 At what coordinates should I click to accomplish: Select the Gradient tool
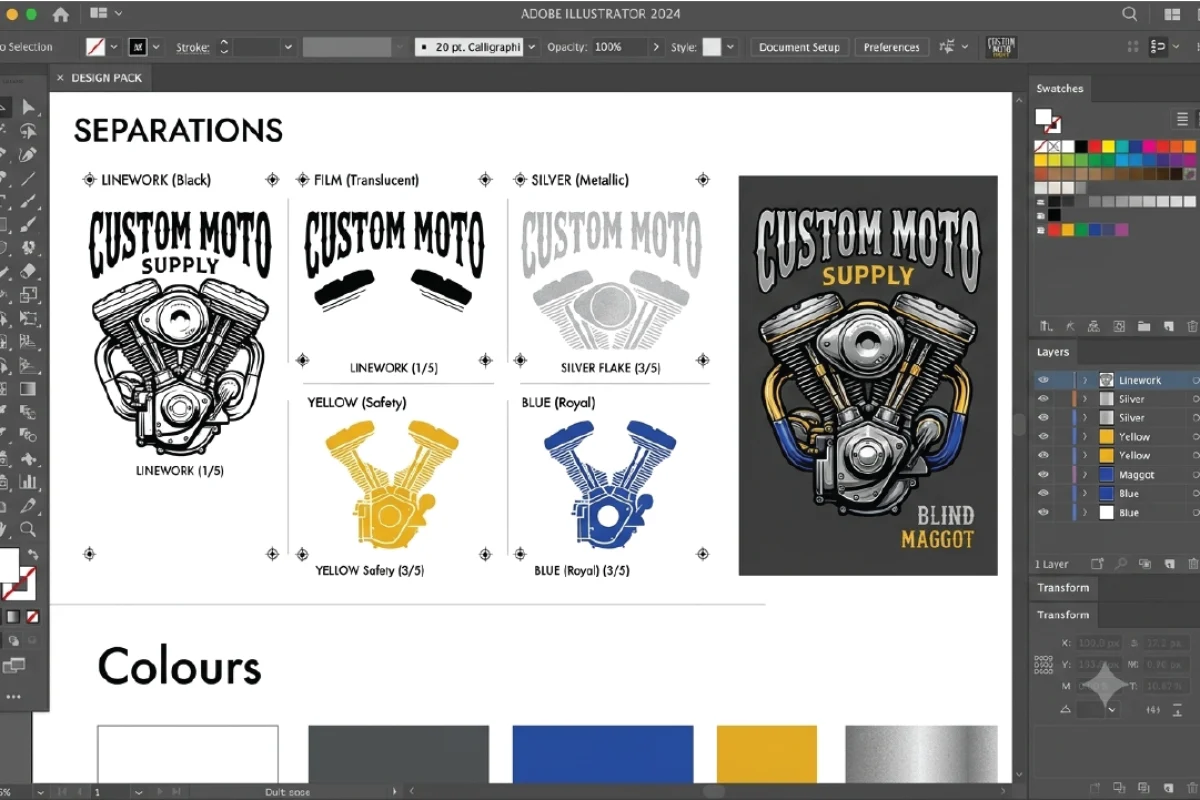[29, 389]
